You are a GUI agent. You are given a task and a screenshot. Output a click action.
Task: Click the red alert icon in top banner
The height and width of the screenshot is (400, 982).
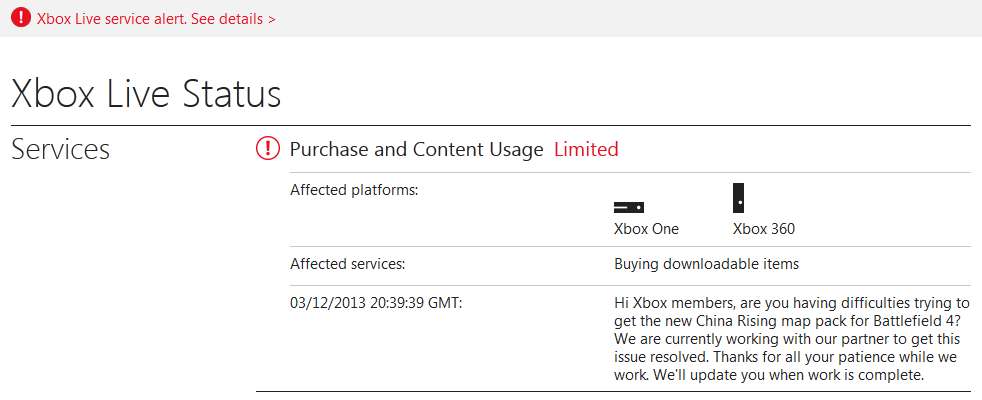[x=20, y=18]
